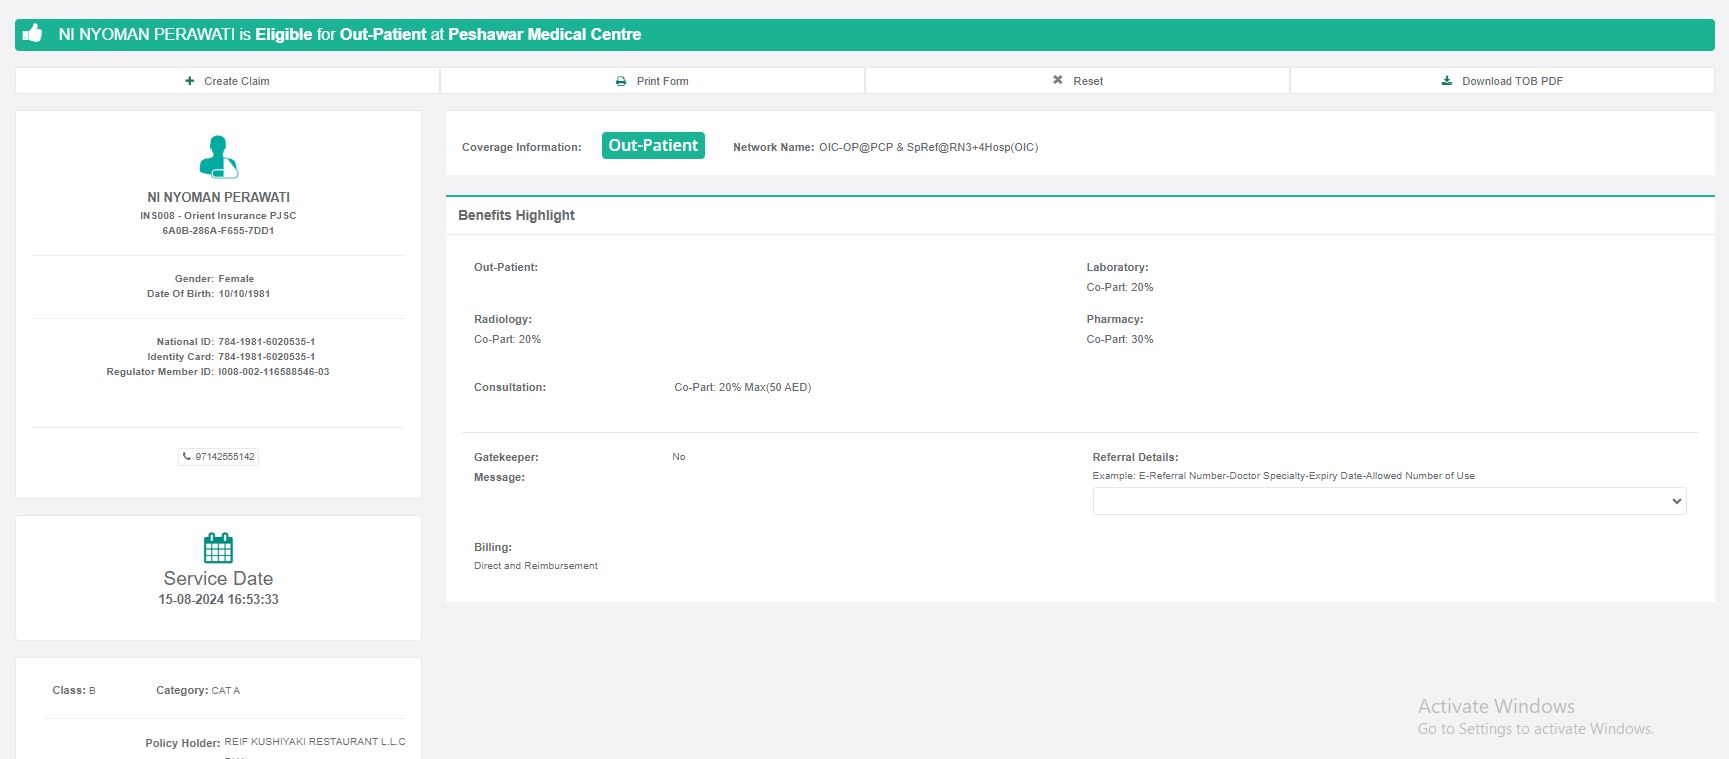Image resolution: width=1729 pixels, height=759 pixels.
Task: Click the printer icon on Print Form
Action: point(621,81)
